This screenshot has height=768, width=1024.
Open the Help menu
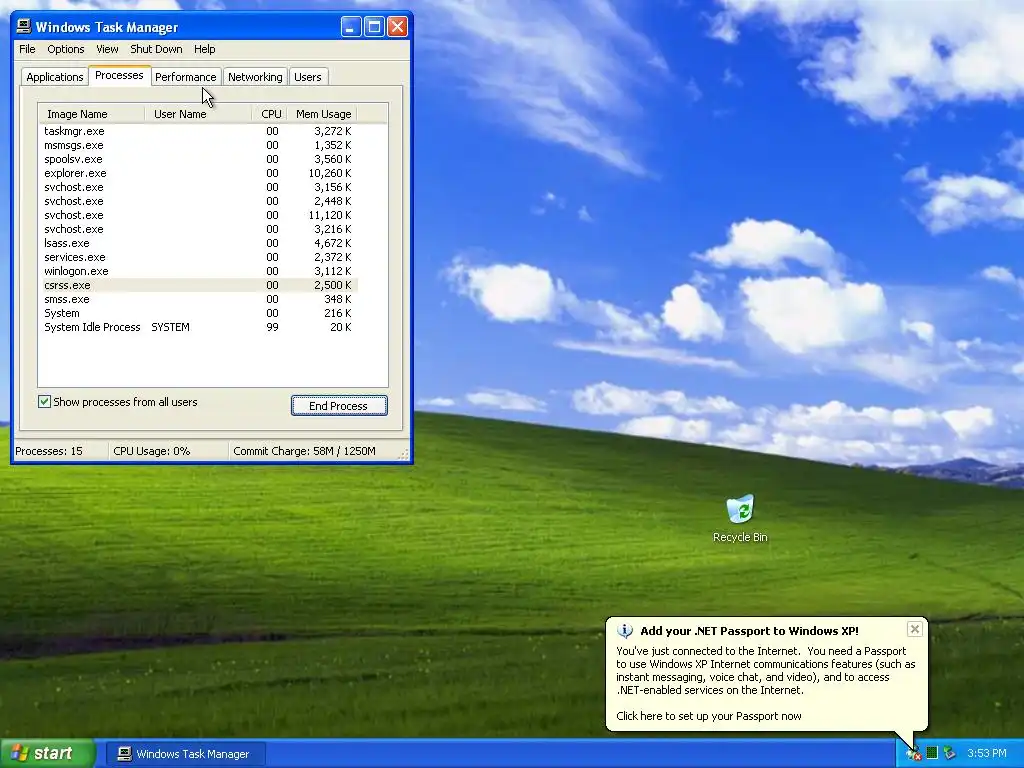(204, 49)
